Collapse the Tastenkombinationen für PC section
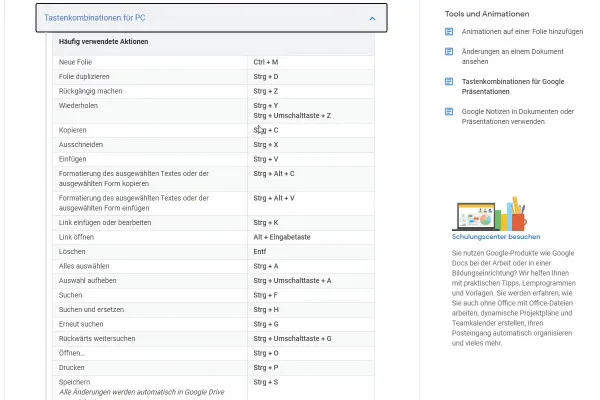This screenshot has height=400, width=600. click(x=211, y=18)
